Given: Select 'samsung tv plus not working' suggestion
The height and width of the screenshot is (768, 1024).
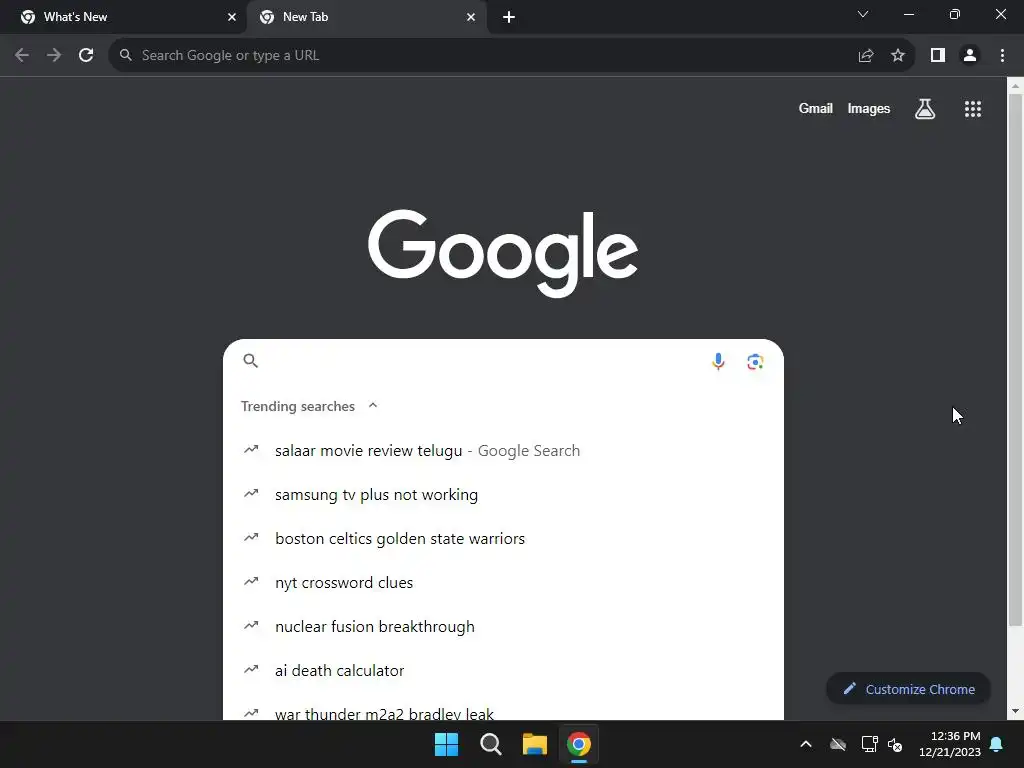Looking at the screenshot, I should [504, 494].
